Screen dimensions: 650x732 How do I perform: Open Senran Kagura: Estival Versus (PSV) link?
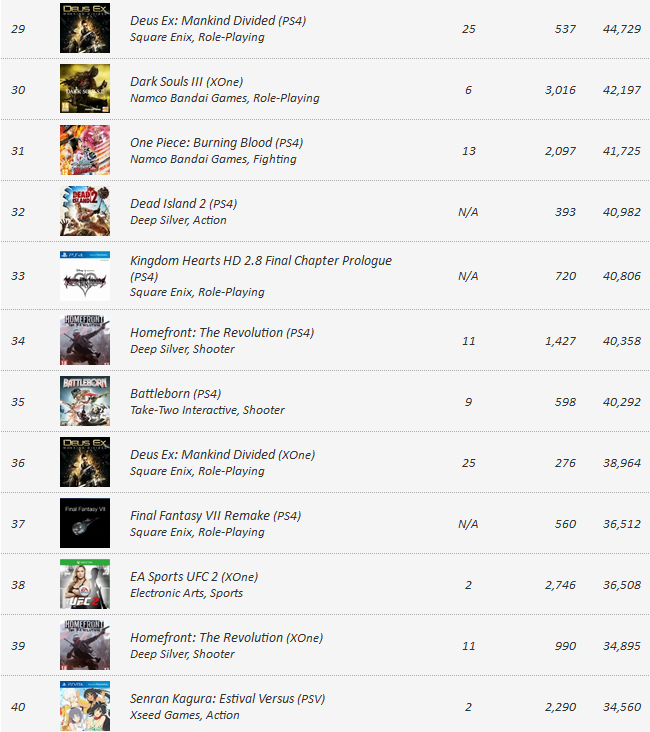click(227, 699)
